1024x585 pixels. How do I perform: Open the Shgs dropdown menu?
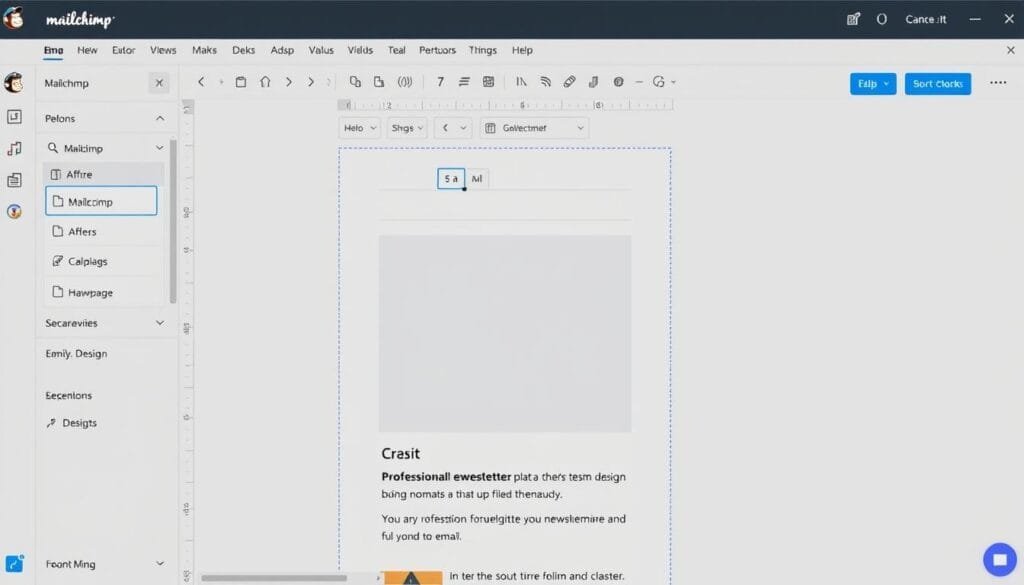pyautogui.click(x=405, y=127)
